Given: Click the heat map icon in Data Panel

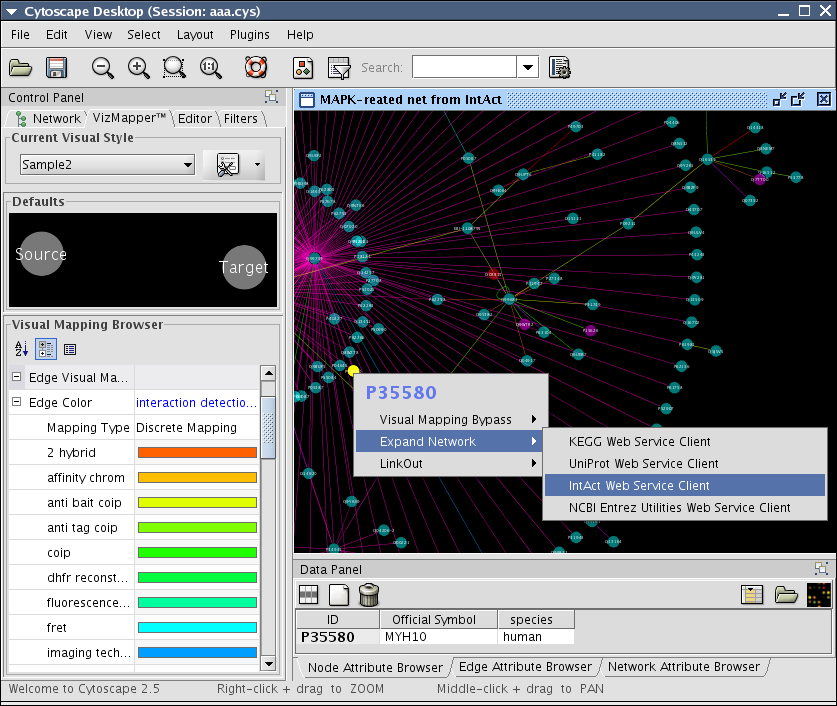Looking at the screenshot, I should pyautogui.click(x=818, y=595).
